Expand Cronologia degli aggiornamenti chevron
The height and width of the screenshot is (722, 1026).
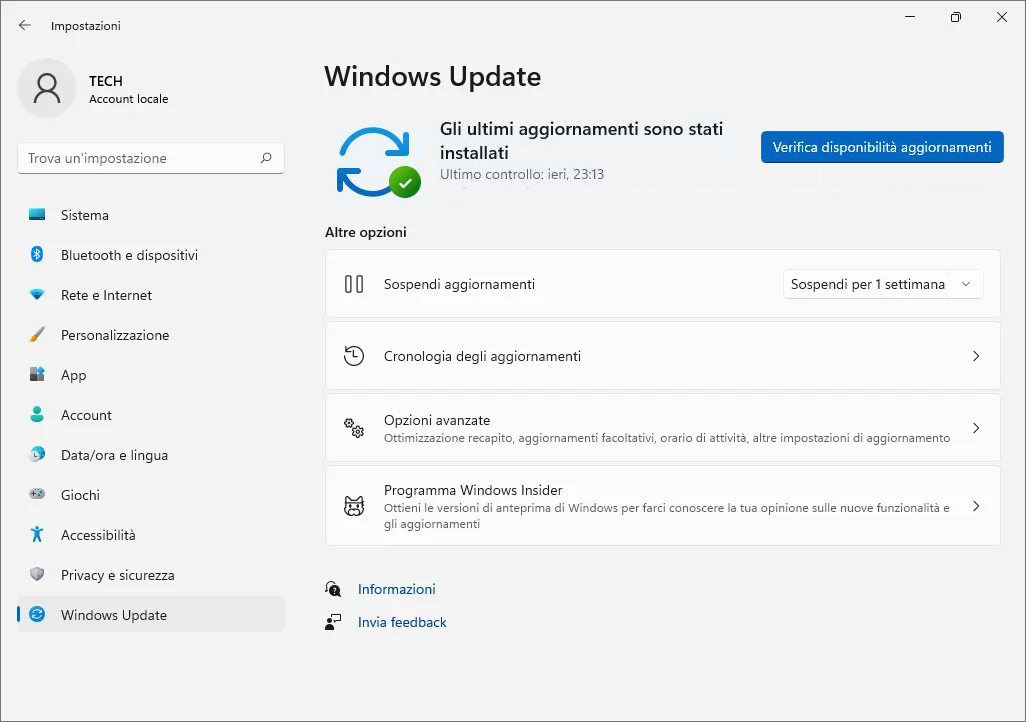976,356
